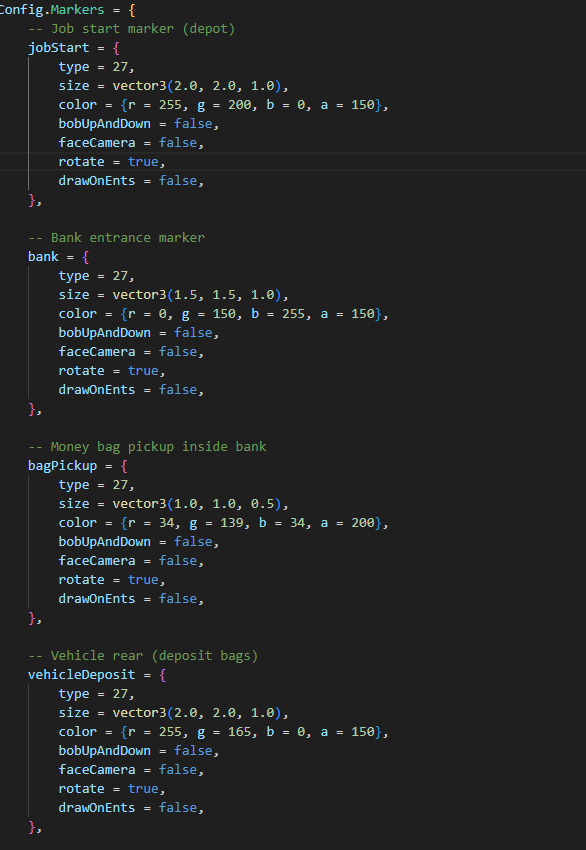This screenshot has height=850, width=586.
Task: Click 'faceCamera = false' in the bagPickup block
Action: pos(131,561)
